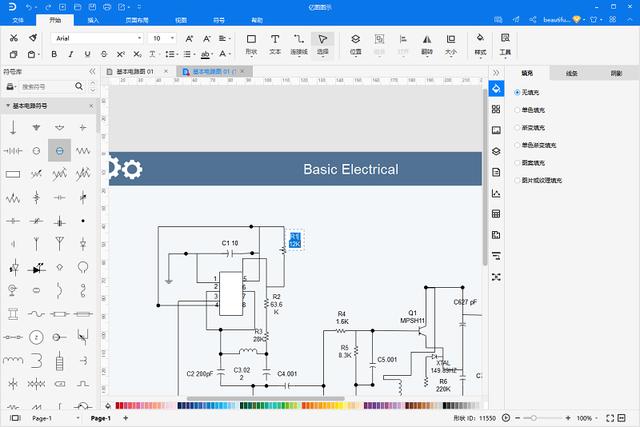Click the Print icon in the title bar
Image resolution: width=640 pixels, height=427 pixels.
[107, 7]
